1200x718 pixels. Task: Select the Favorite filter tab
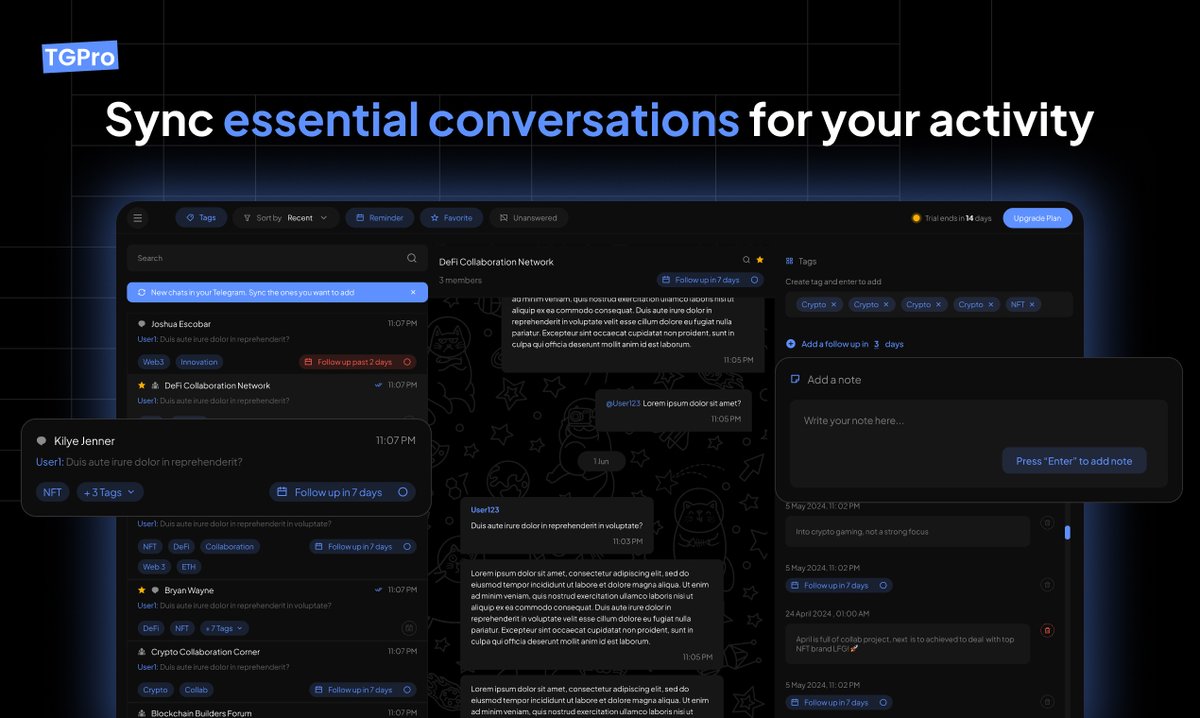[x=452, y=217]
